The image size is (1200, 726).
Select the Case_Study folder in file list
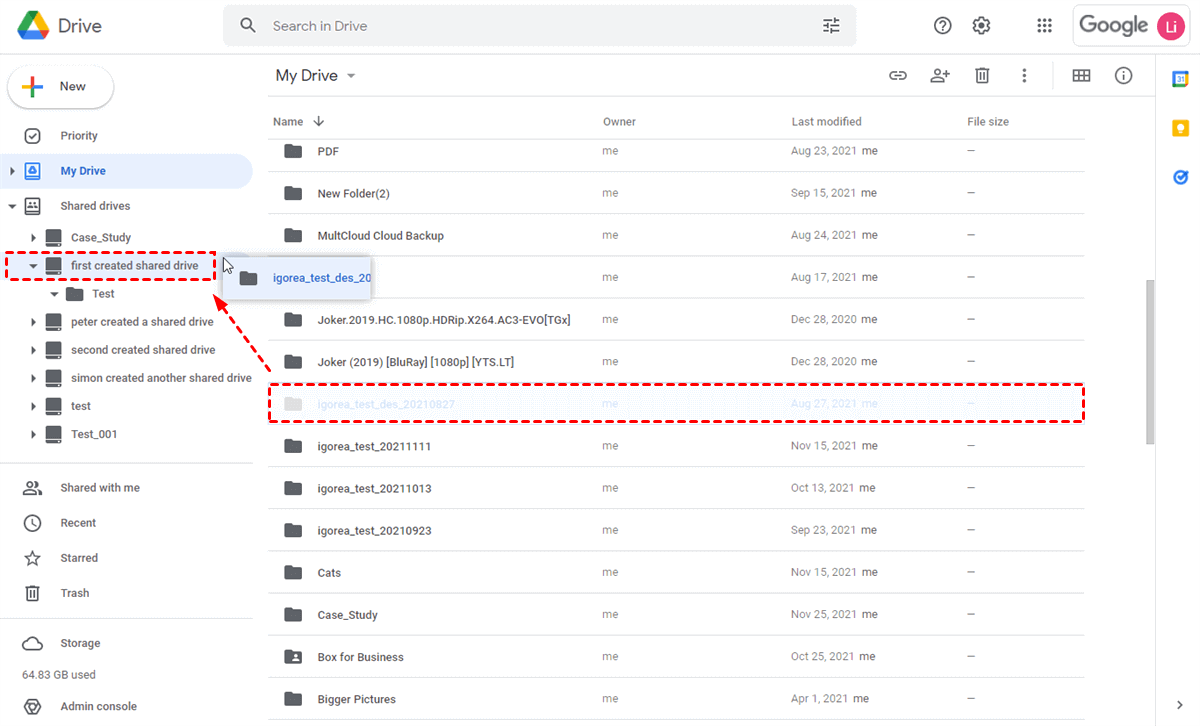tap(676, 615)
